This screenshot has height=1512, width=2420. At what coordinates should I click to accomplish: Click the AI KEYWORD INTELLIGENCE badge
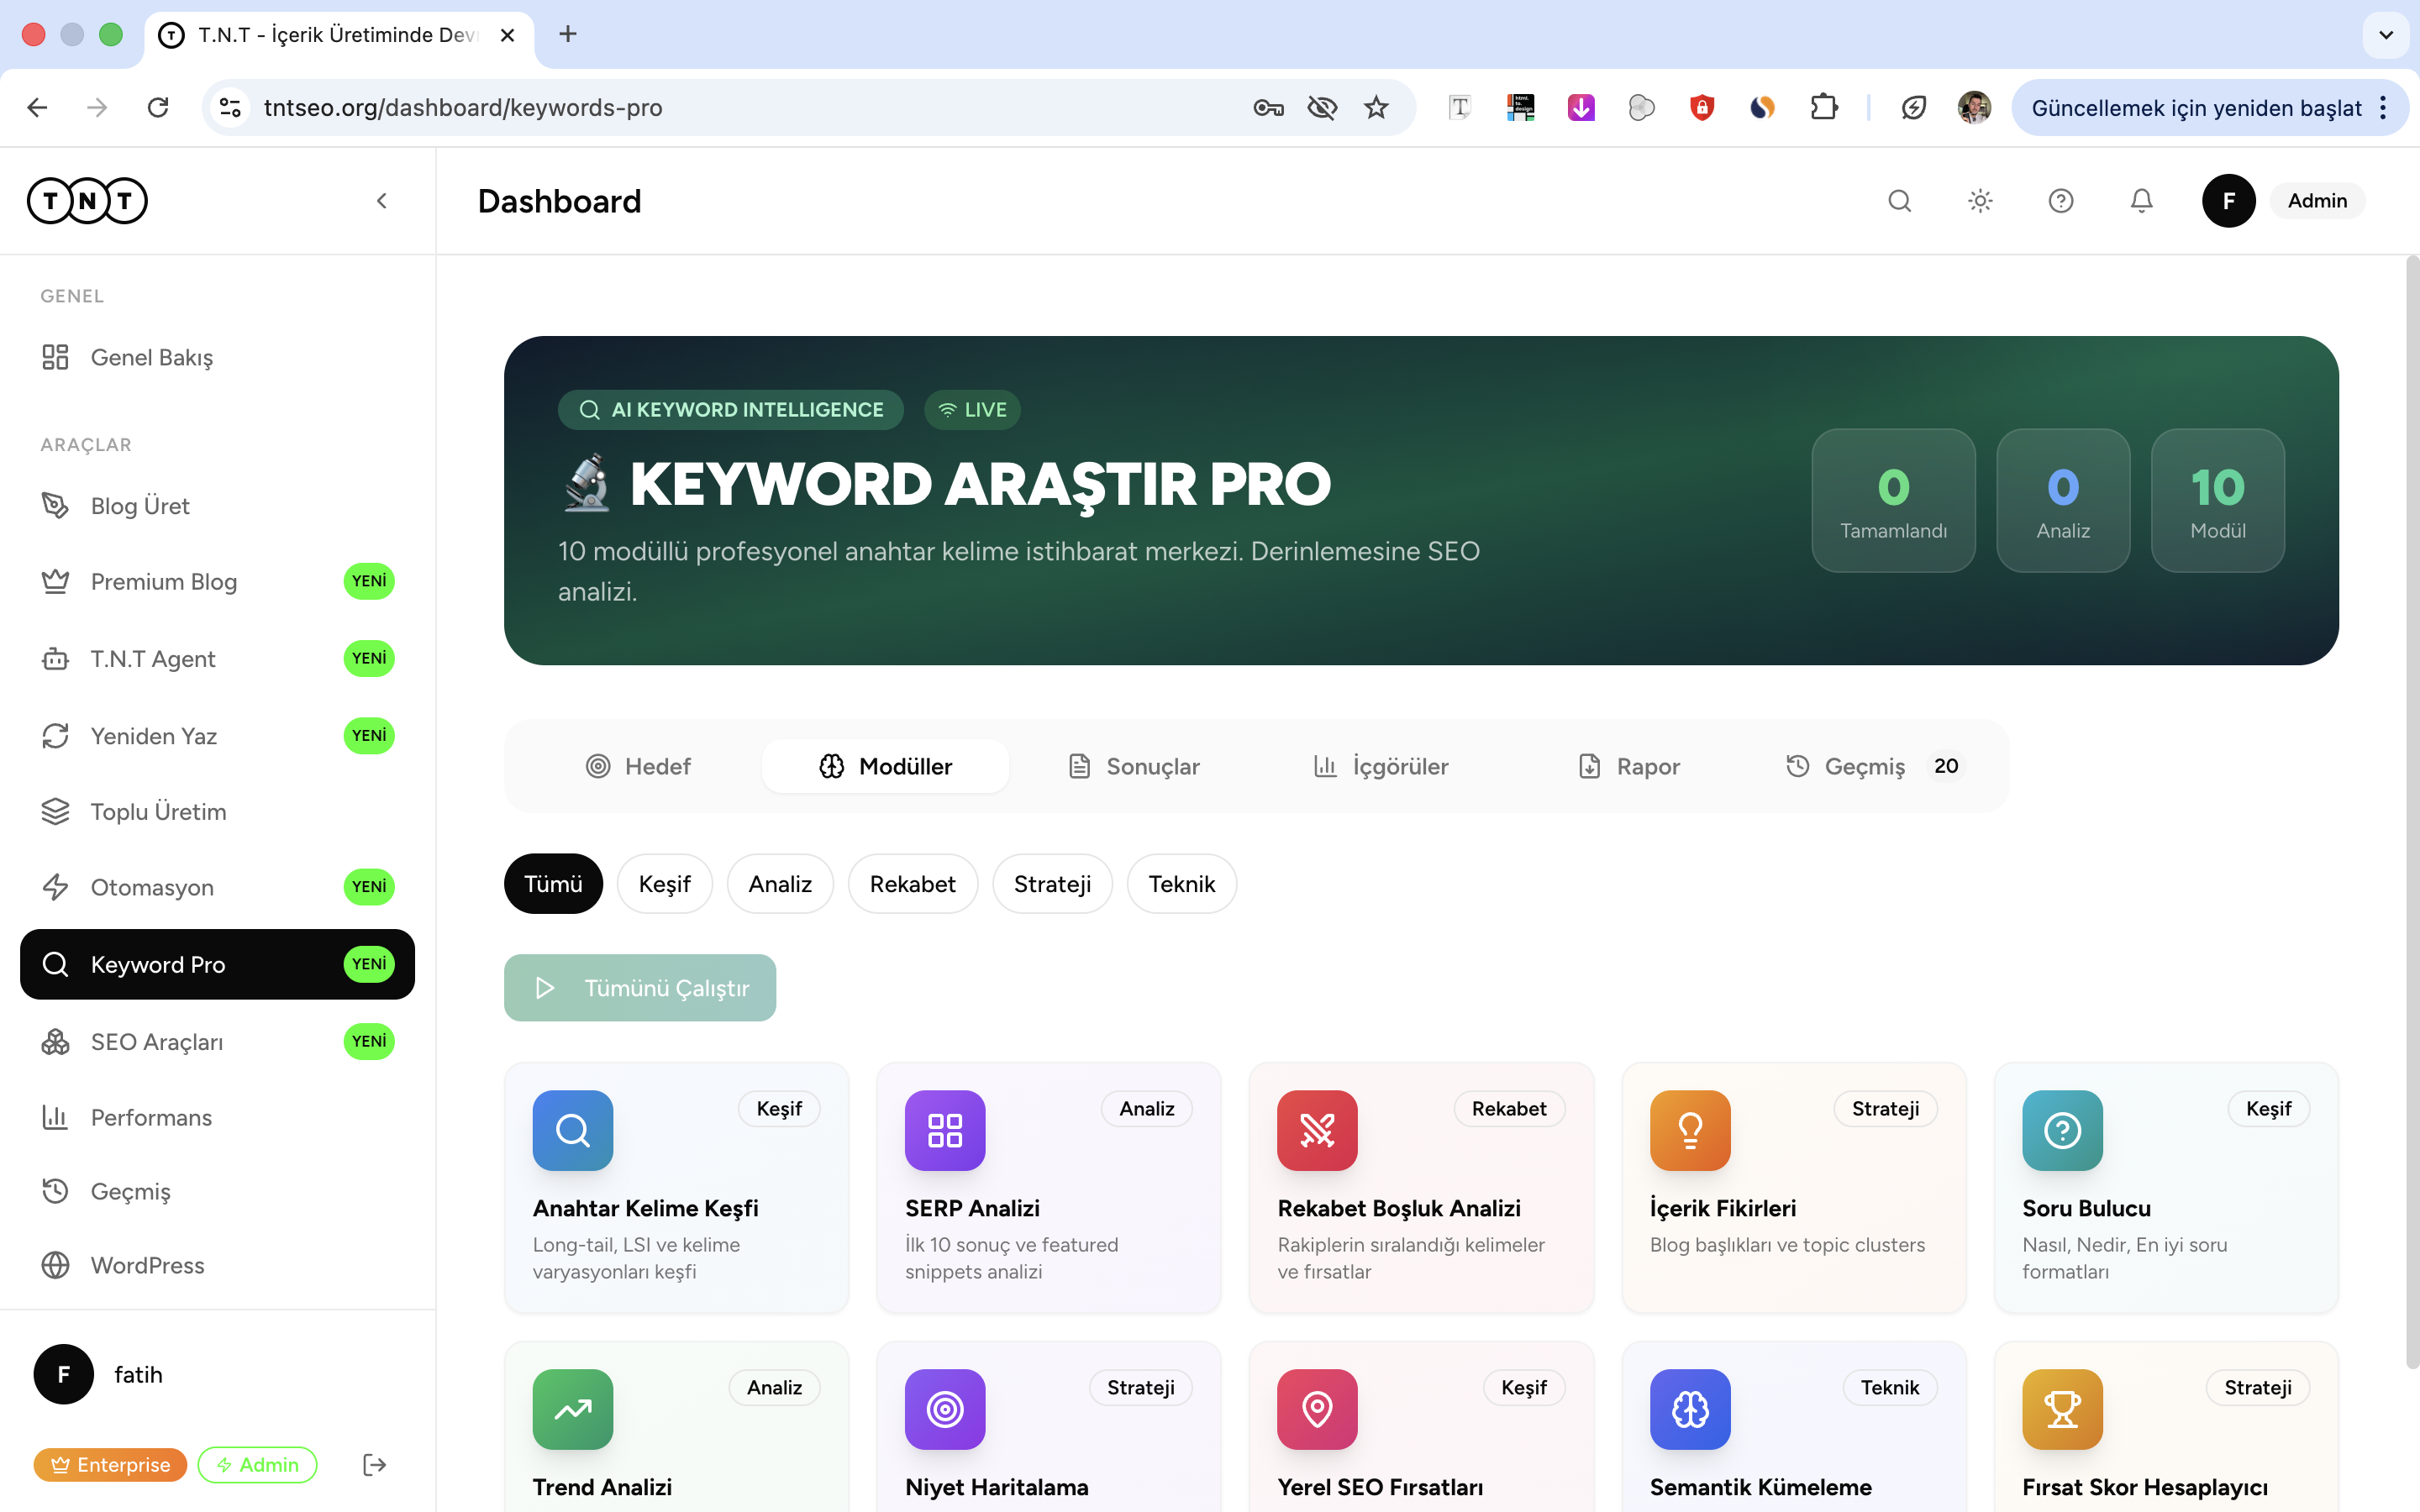[x=731, y=410]
